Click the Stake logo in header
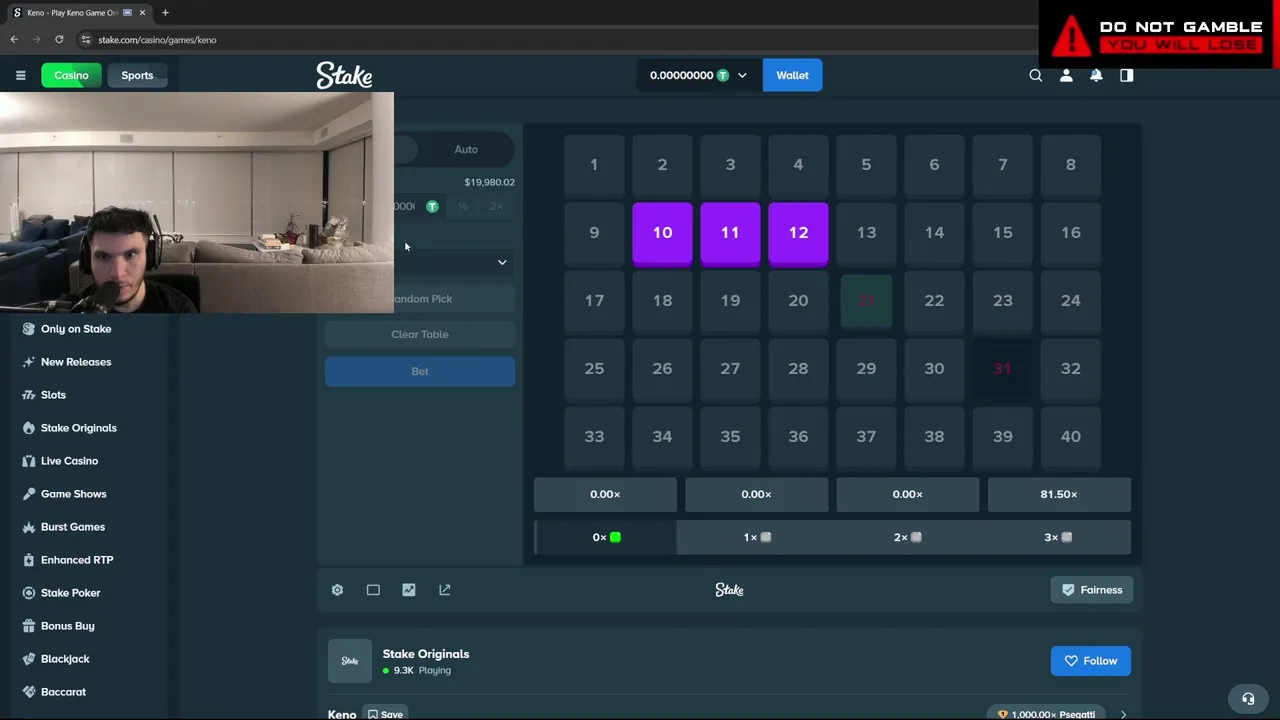Viewport: 1280px width, 720px height. 344,75
